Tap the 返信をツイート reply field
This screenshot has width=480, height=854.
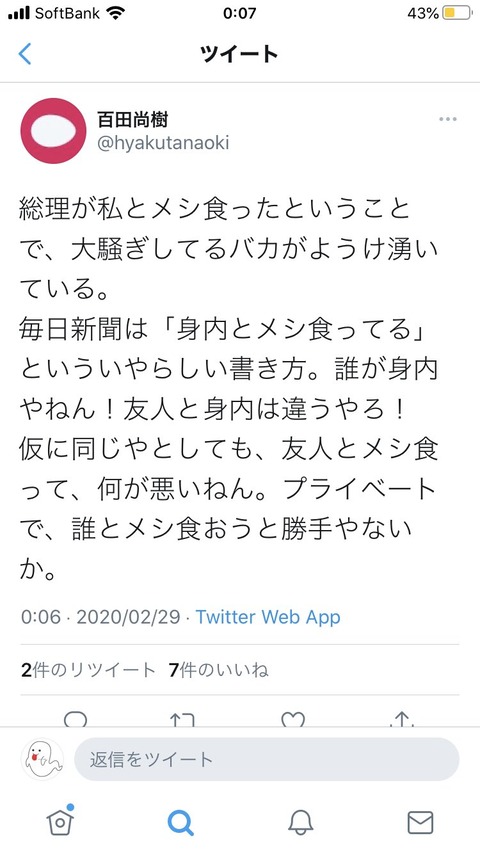266,759
